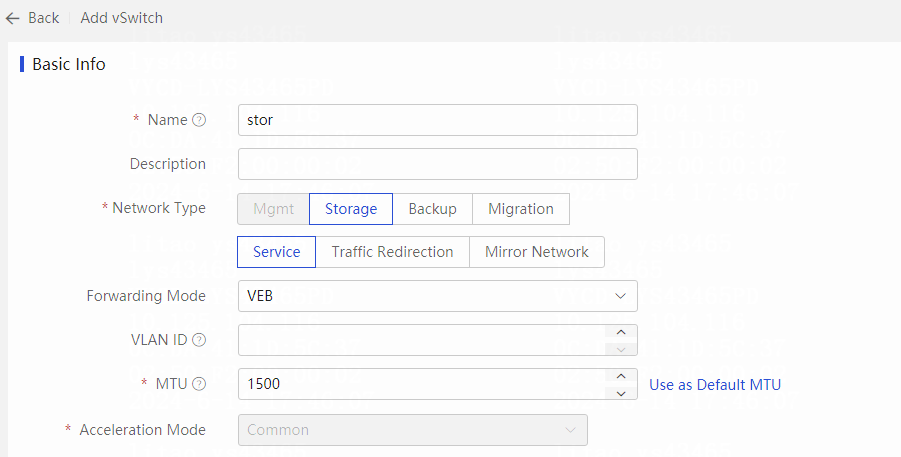901x457 pixels.
Task: Click the Network Type label
Action: [159, 208]
